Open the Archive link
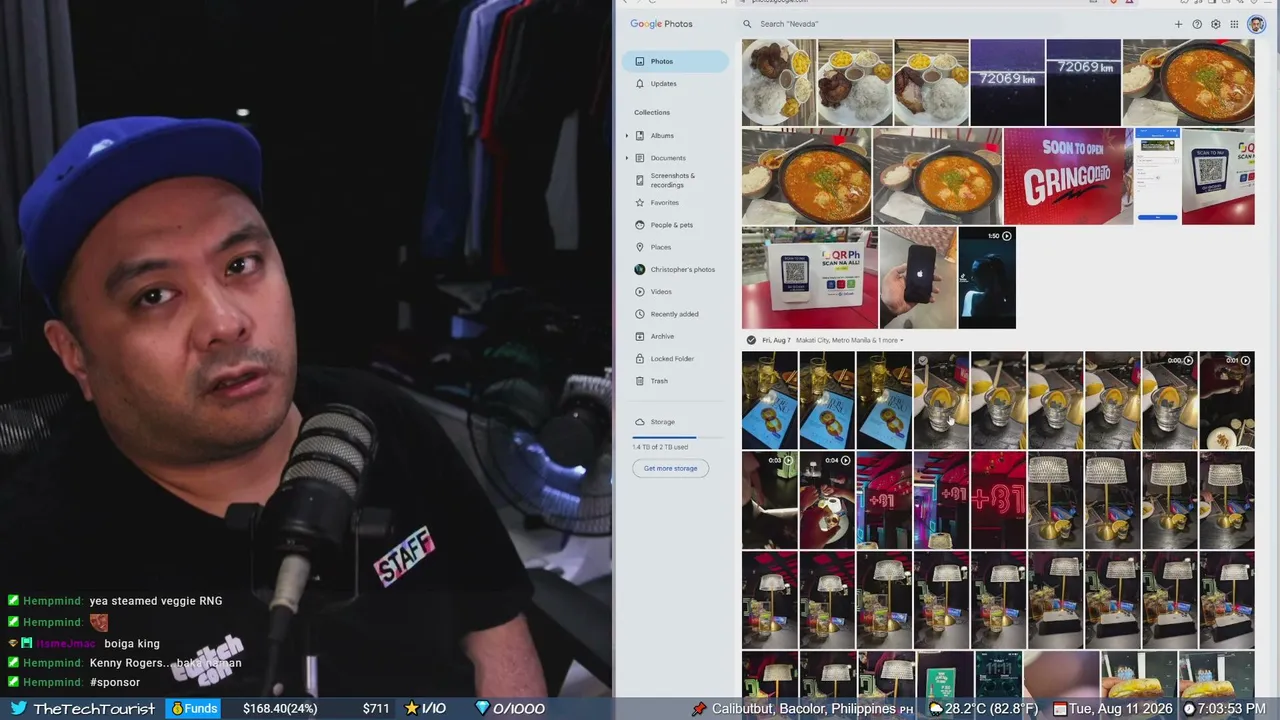The width and height of the screenshot is (1280, 720). click(x=662, y=336)
